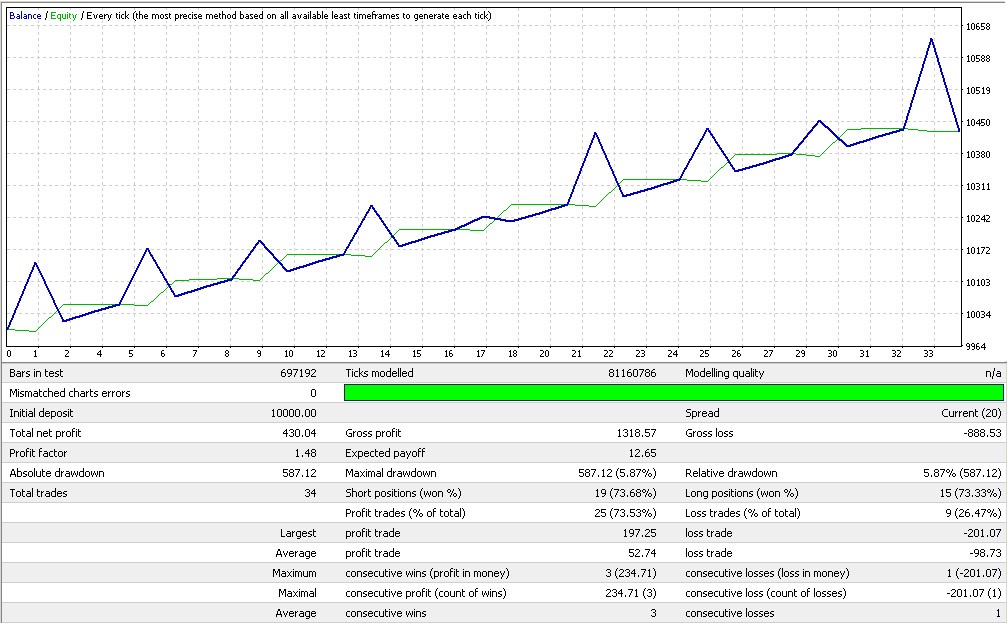This screenshot has width=1007, height=623.
Task: Click the highest balance peak on chart
Action: click(931, 40)
